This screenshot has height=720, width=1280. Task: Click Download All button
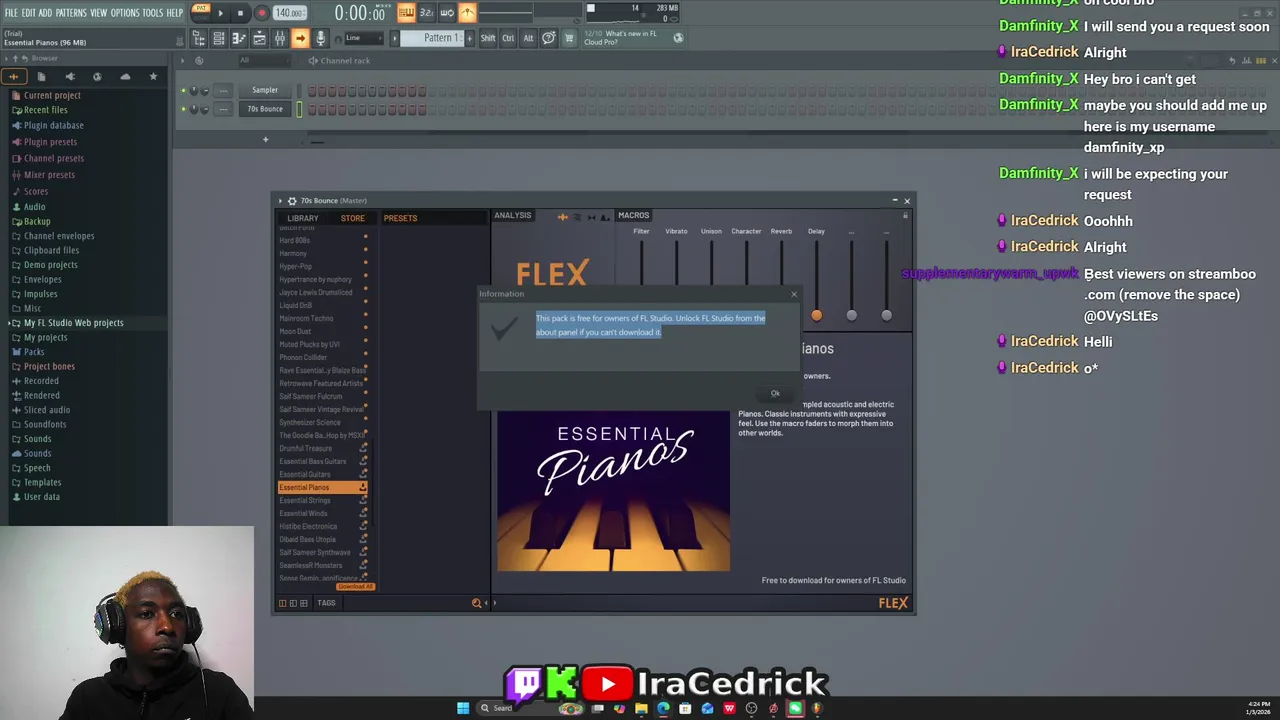[x=355, y=587]
